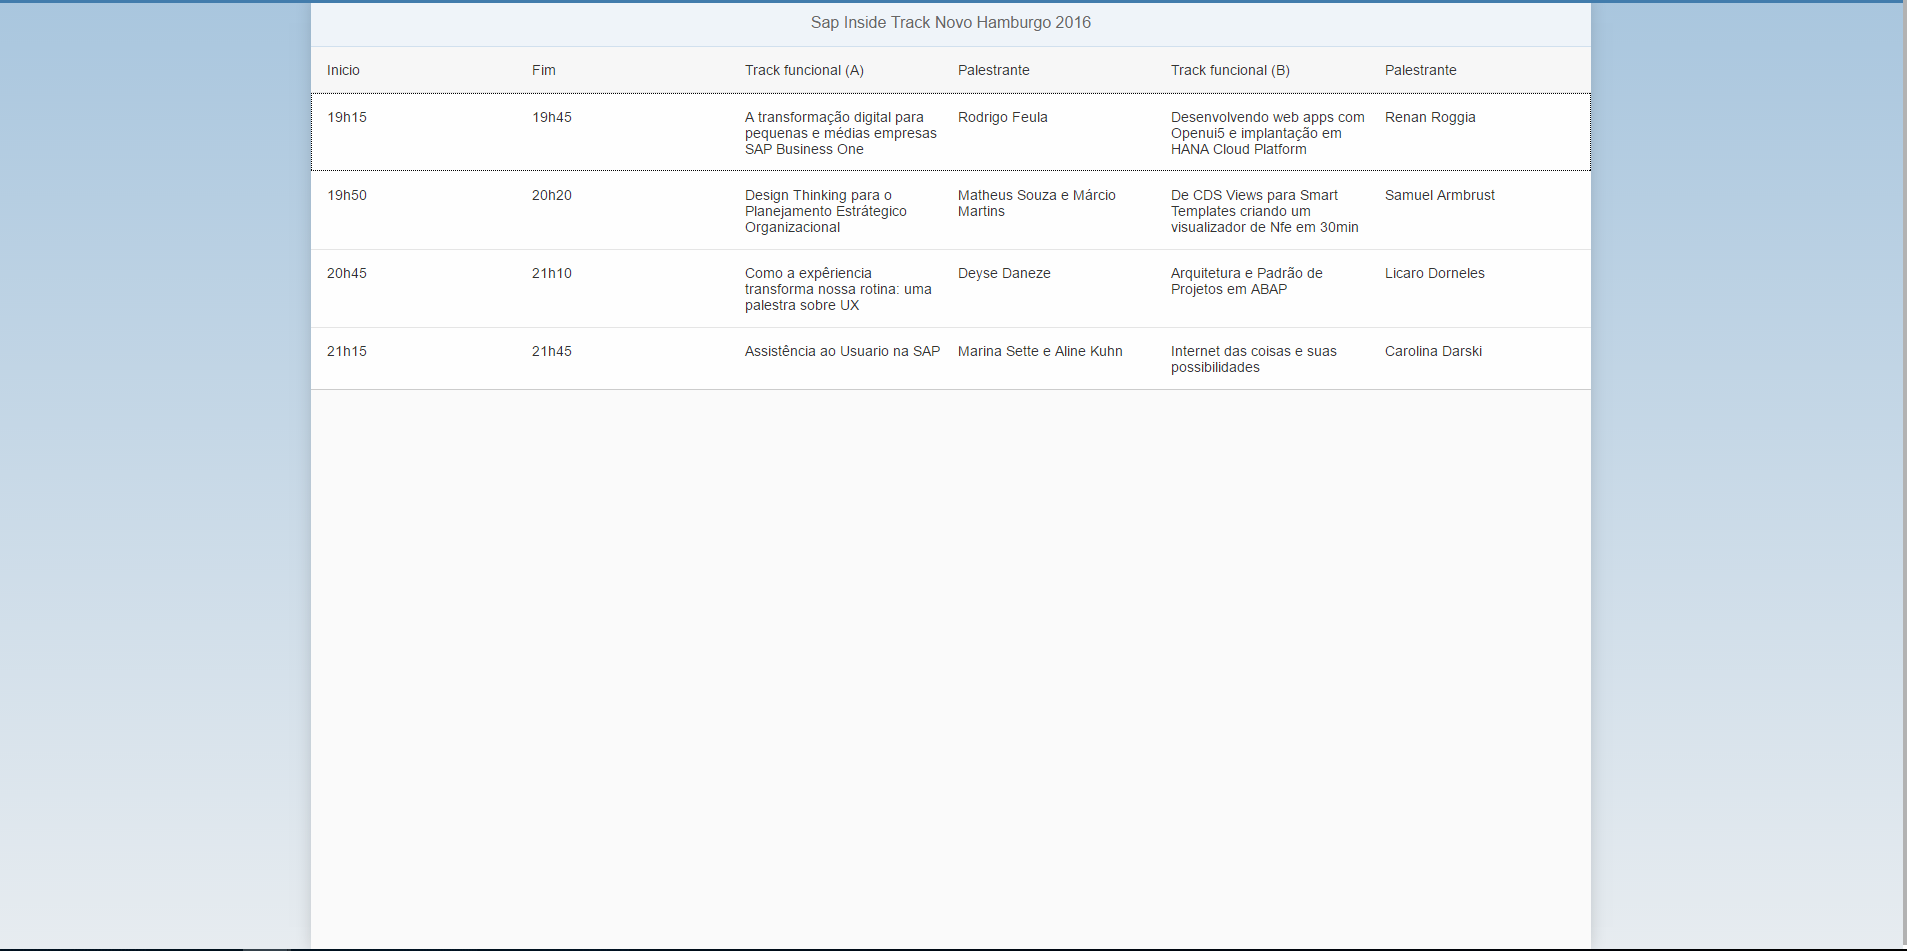This screenshot has width=1907, height=951.
Task: Select the 21h15 start time cell
Action: coord(347,351)
